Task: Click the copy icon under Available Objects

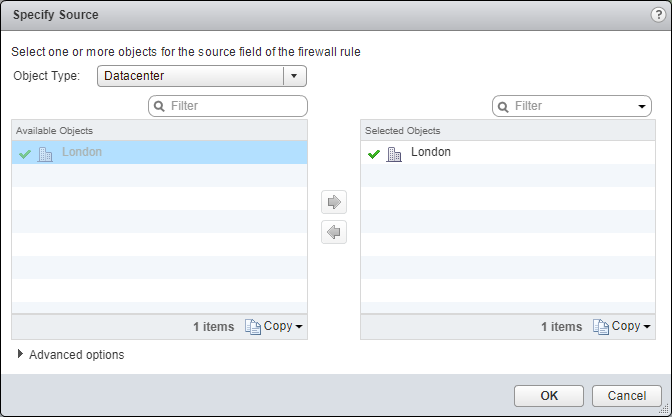Action: pyautogui.click(x=253, y=326)
